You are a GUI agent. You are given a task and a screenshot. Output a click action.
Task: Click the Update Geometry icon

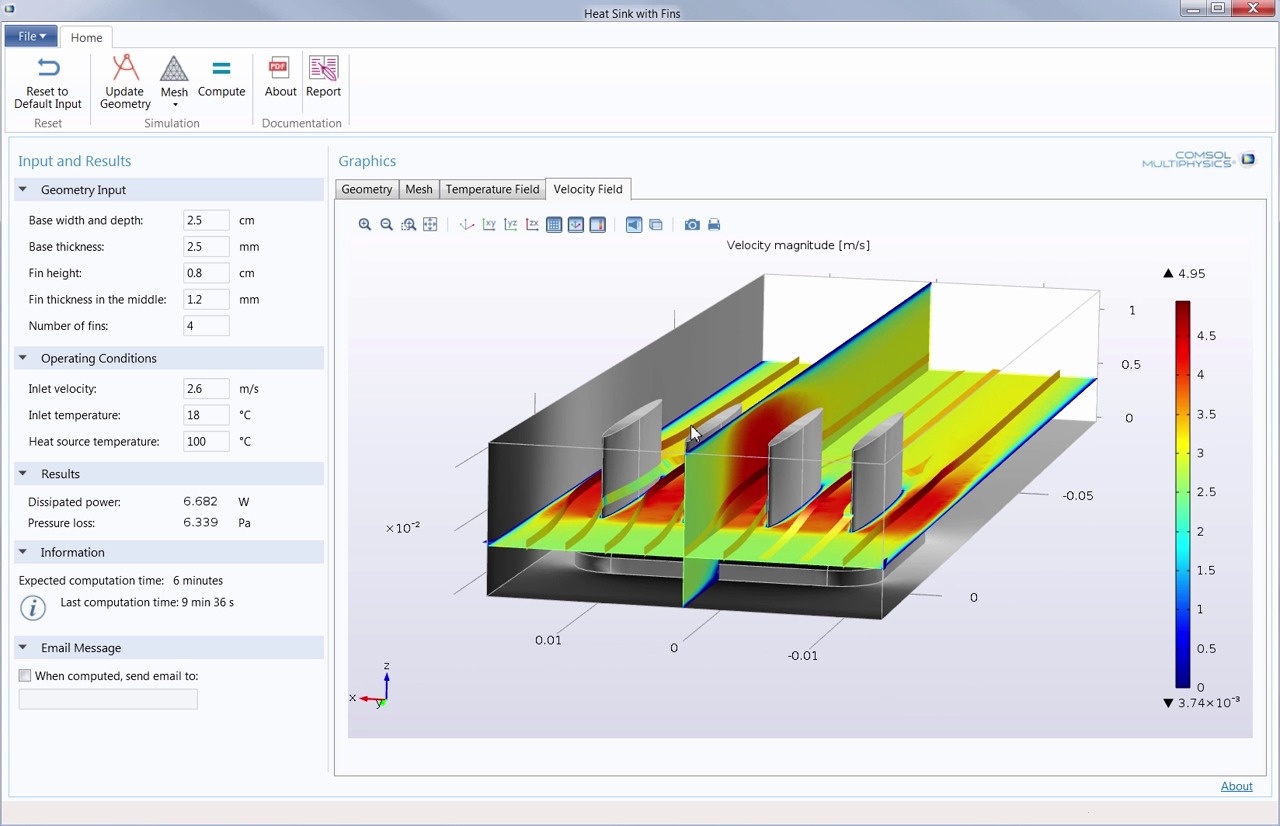(125, 68)
